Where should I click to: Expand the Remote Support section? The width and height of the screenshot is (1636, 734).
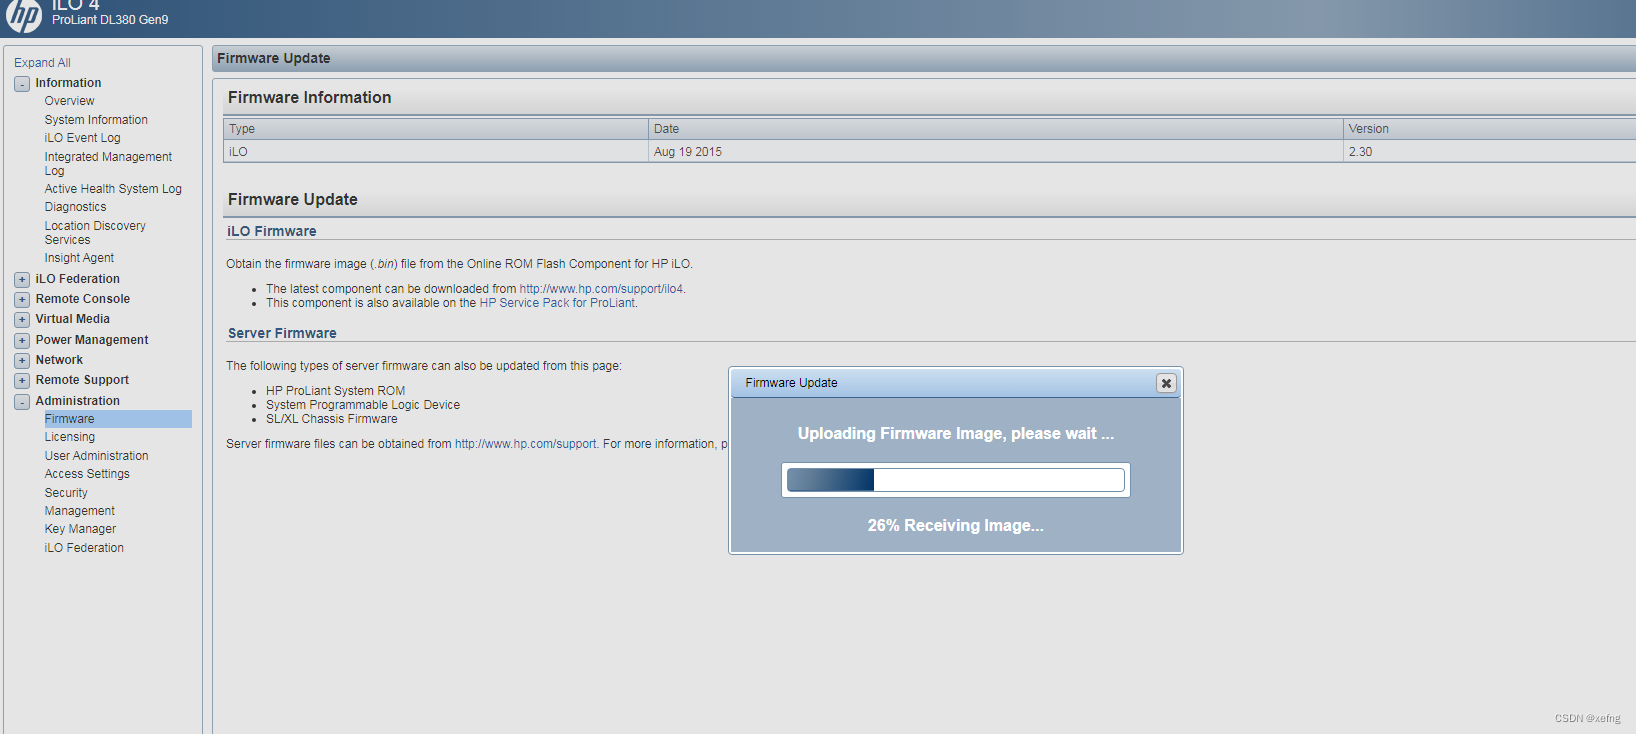[22, 381]
